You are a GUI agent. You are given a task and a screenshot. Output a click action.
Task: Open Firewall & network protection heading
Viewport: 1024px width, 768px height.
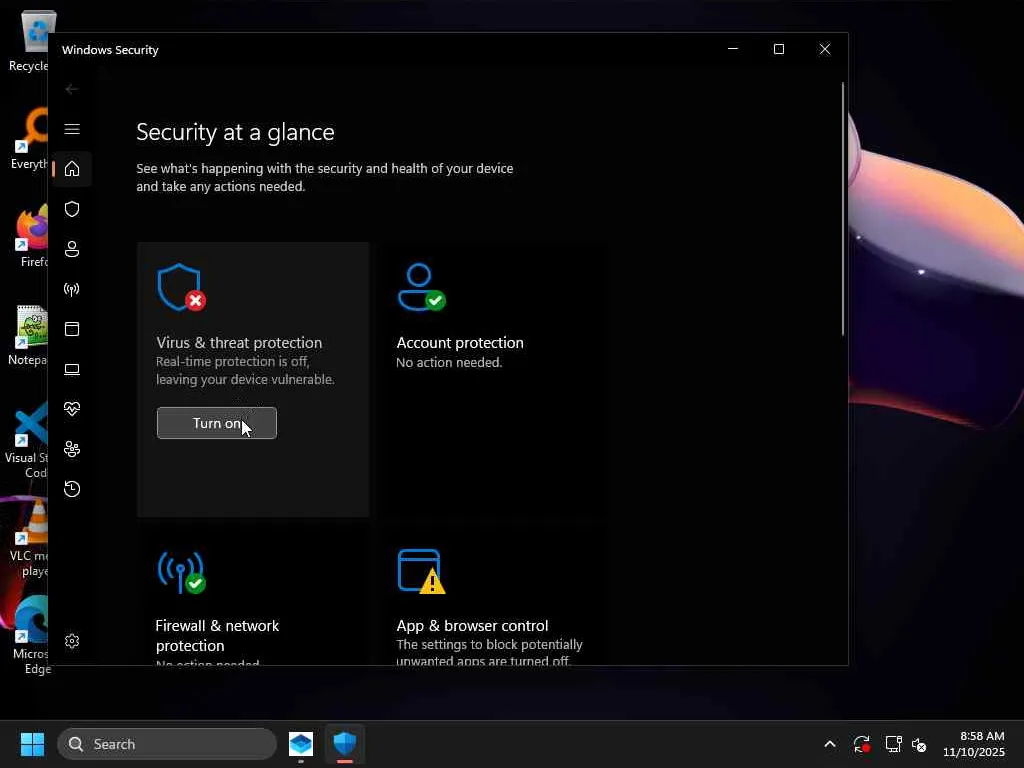click(217, 635)
